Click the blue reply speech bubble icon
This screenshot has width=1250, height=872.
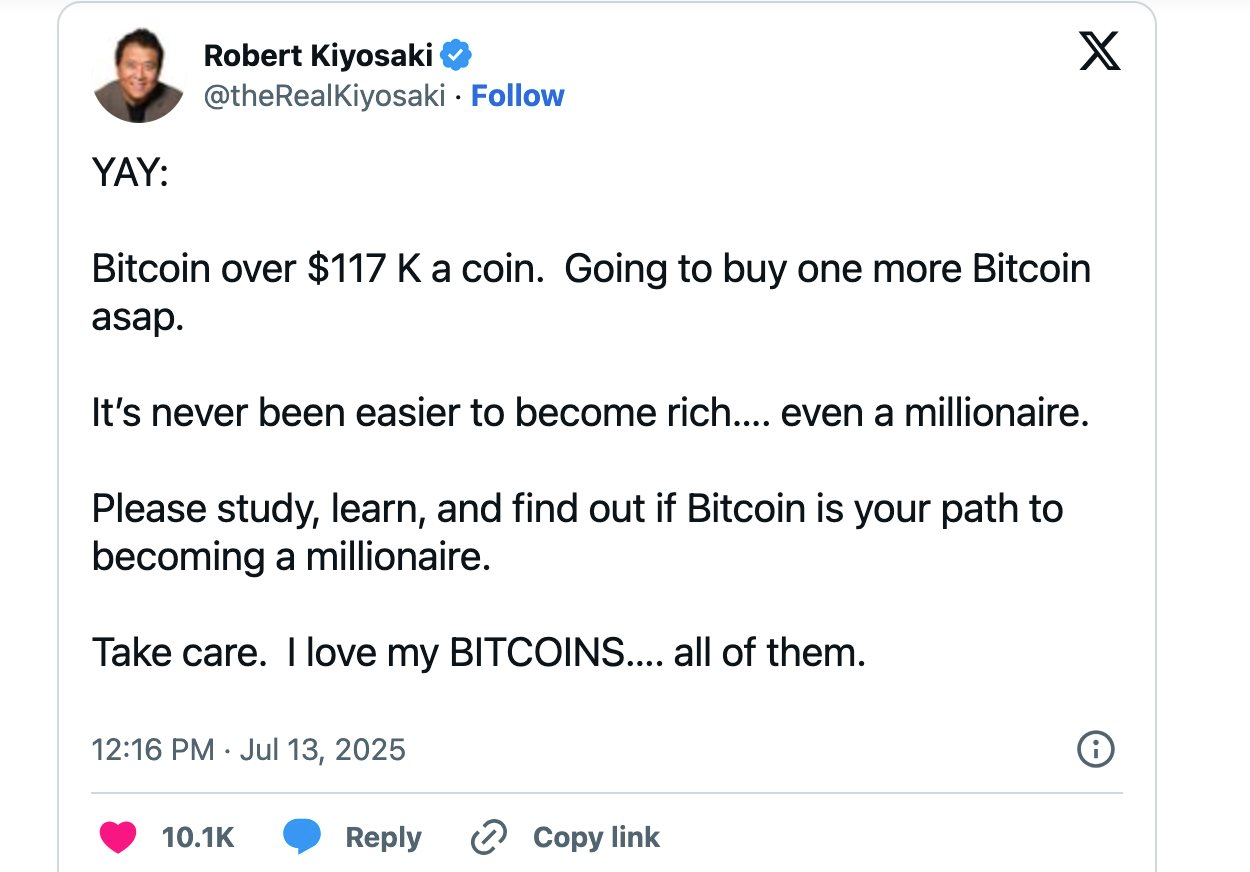pos(302,837)
